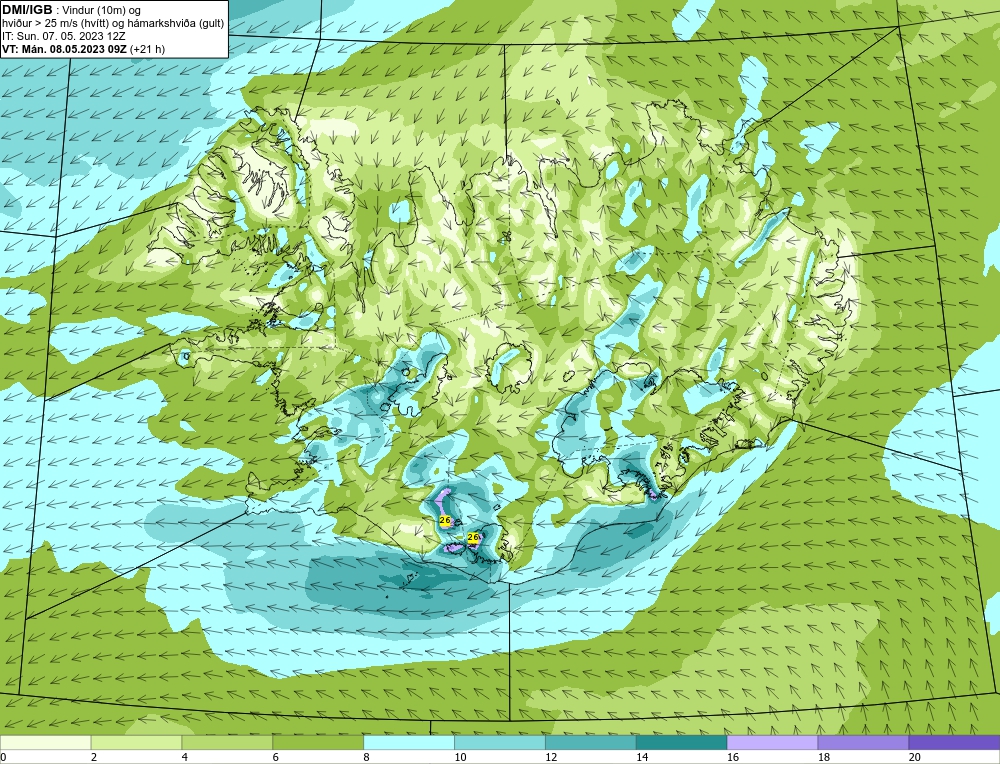Click the '12' legend scale value
The height and width of the screenshot is (764, 1000).
551,757
